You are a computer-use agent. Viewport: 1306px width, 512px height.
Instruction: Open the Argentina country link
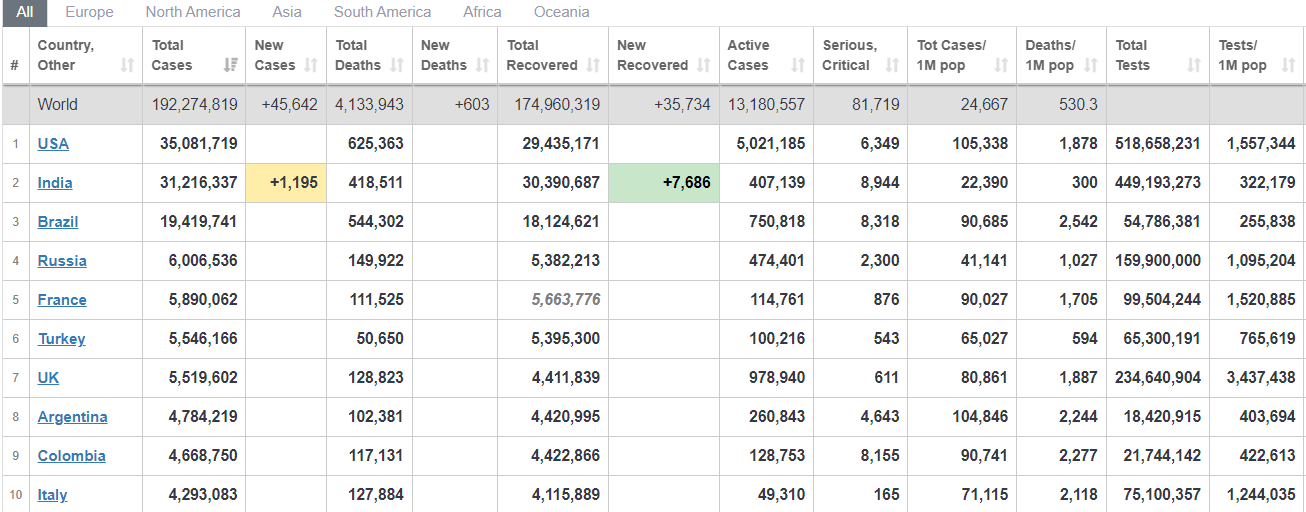73,417
